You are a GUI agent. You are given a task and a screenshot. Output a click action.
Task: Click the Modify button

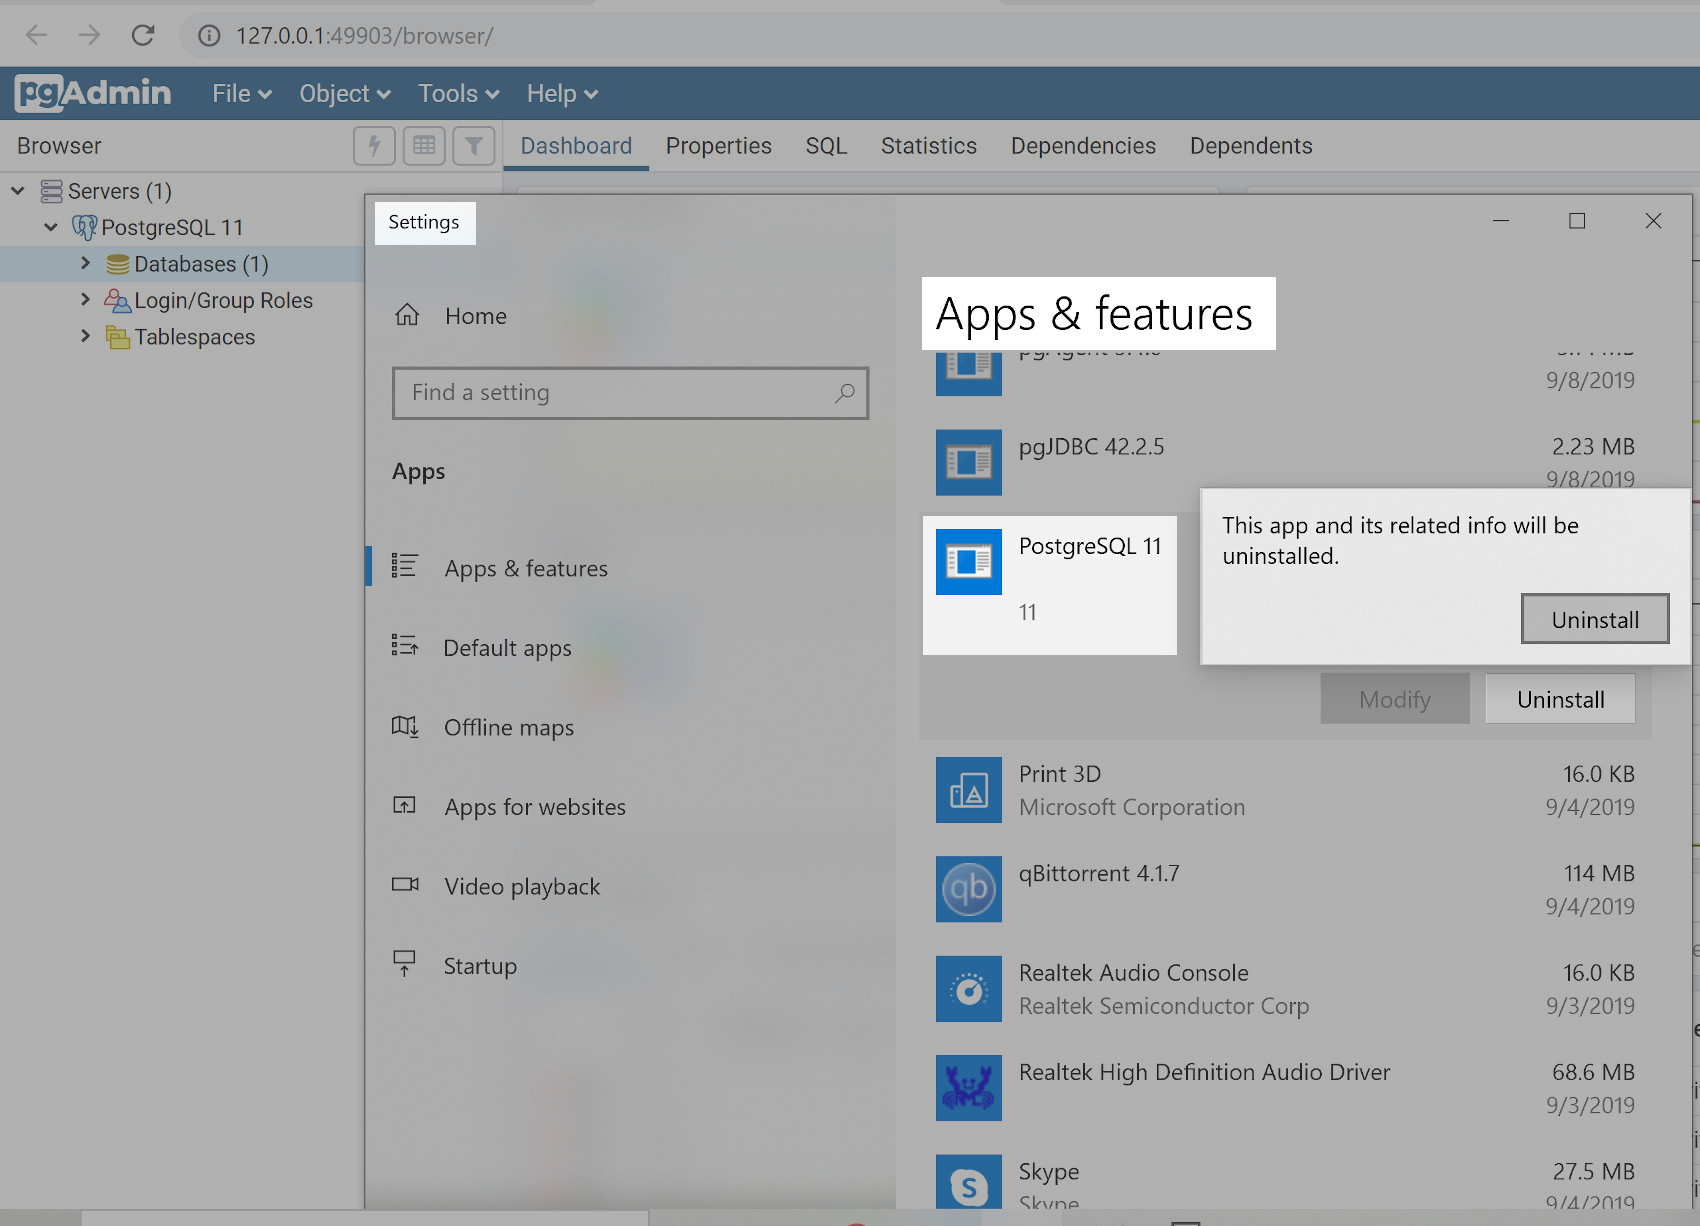pos(1394,698)
